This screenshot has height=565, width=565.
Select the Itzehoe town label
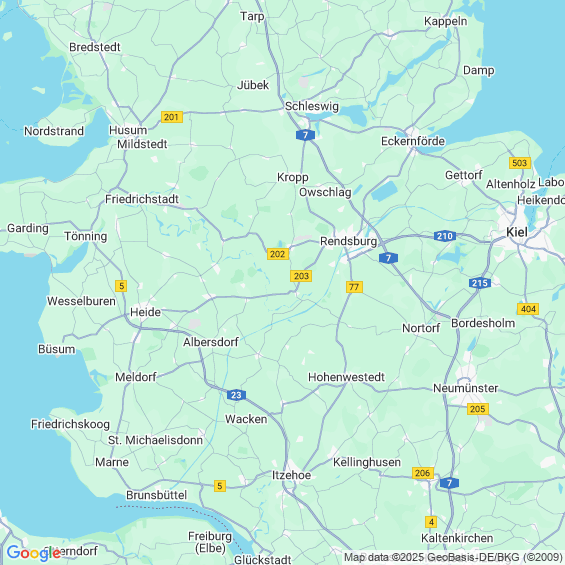tap(291, 475)
